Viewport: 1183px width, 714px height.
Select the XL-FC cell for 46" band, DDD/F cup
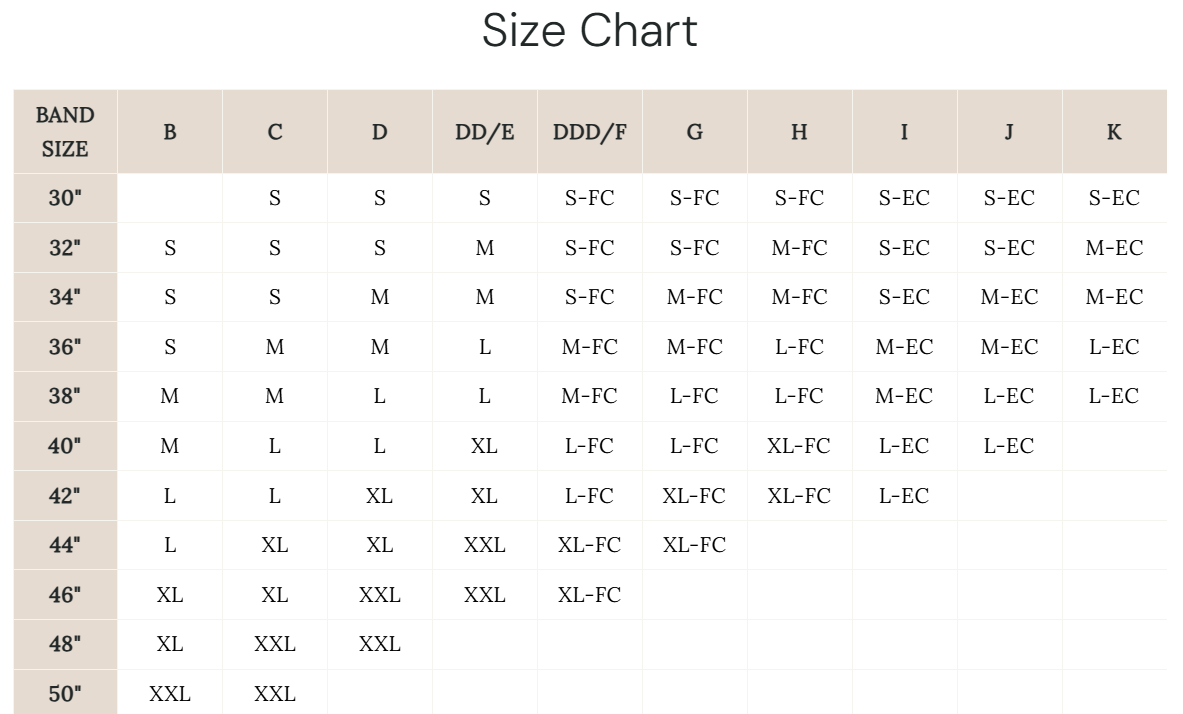(x=590, y=595)
